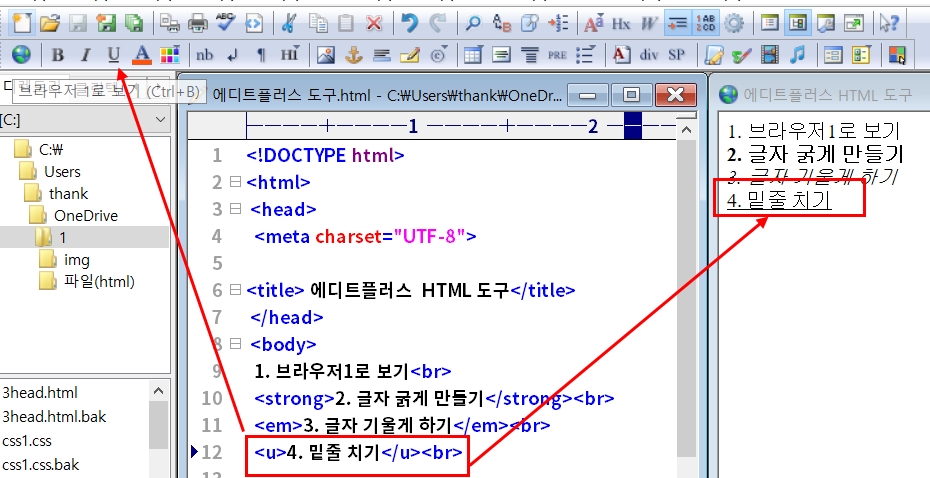This screenshot has height=478, width=930.
Task: Click the W toolbar icon
Action: coord(649,23)
